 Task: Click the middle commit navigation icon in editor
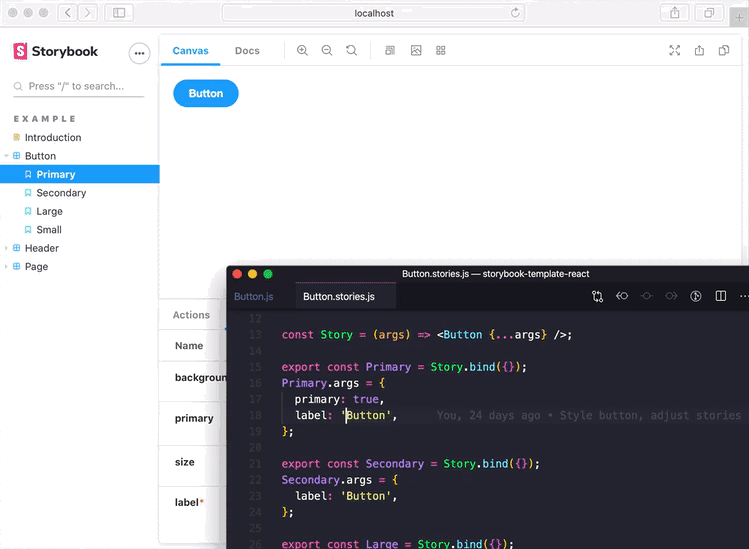647,296
